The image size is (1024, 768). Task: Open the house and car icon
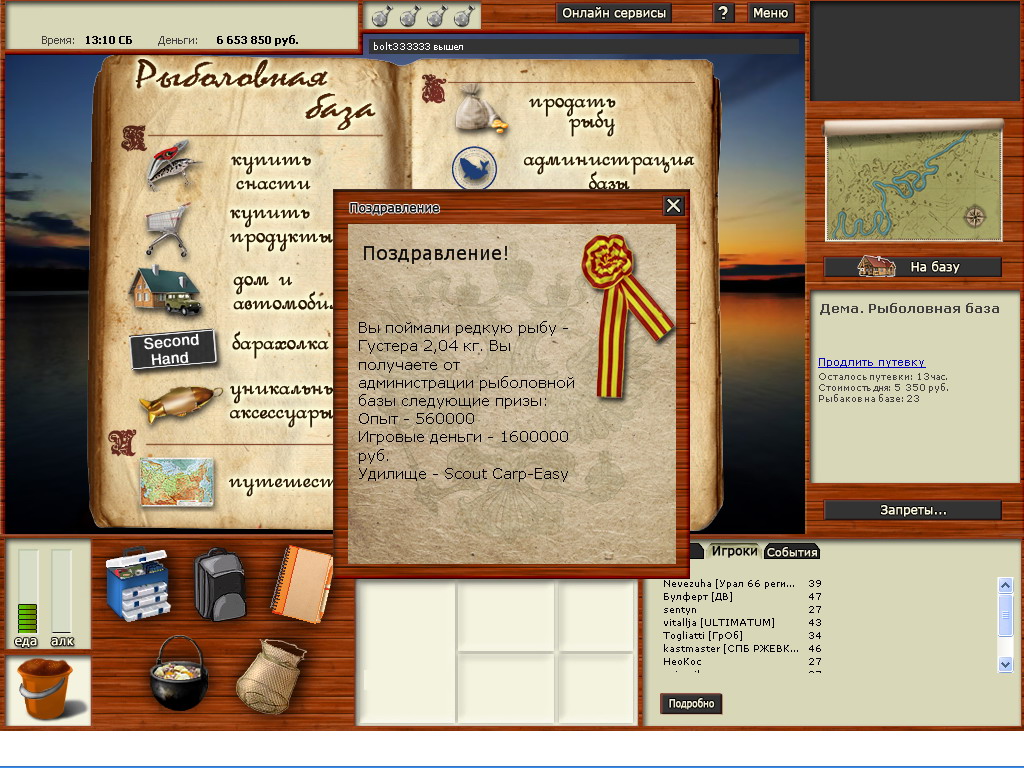pos(166,291)
